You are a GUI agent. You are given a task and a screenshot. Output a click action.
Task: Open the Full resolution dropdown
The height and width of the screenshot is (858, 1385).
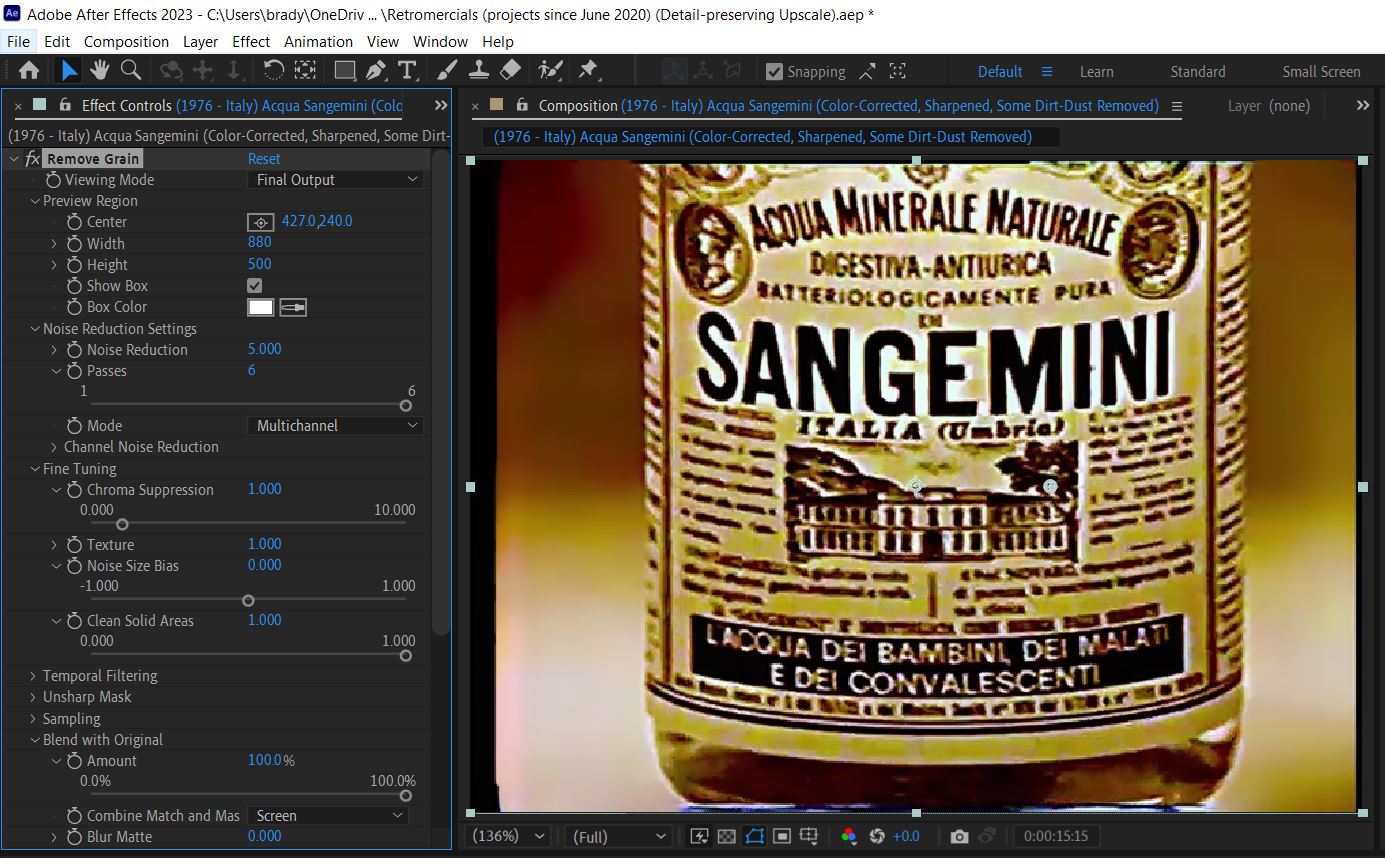click(618, 836)
